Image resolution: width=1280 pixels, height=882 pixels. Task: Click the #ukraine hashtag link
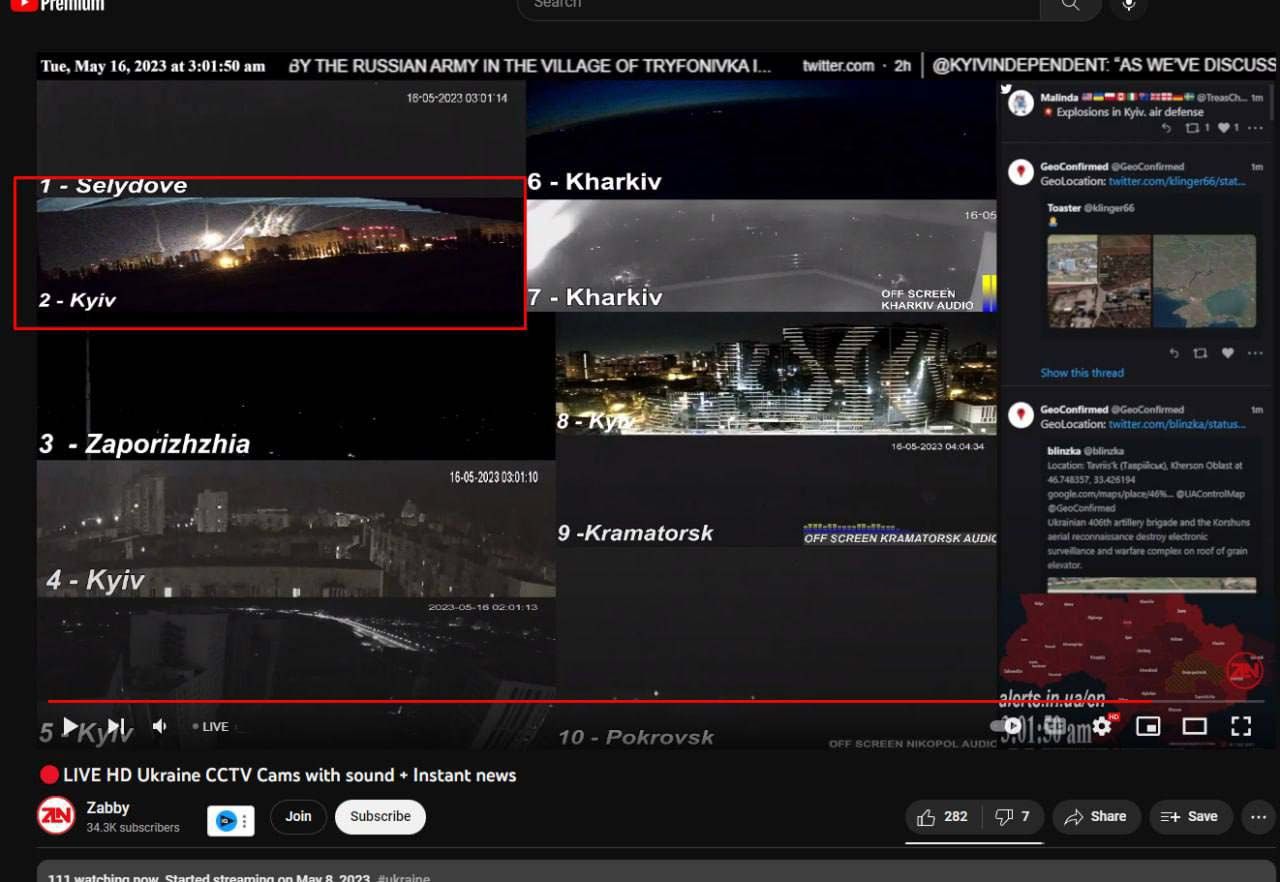click(x=403, y=877)
